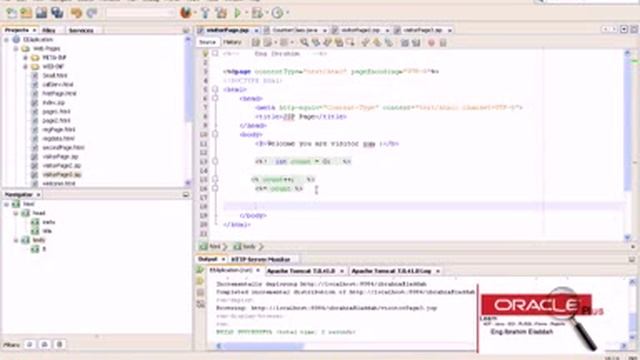Toggle the third Navigator filter button
Screen dimensions: 640x360
pyautogui.click(x=60, y=344)
